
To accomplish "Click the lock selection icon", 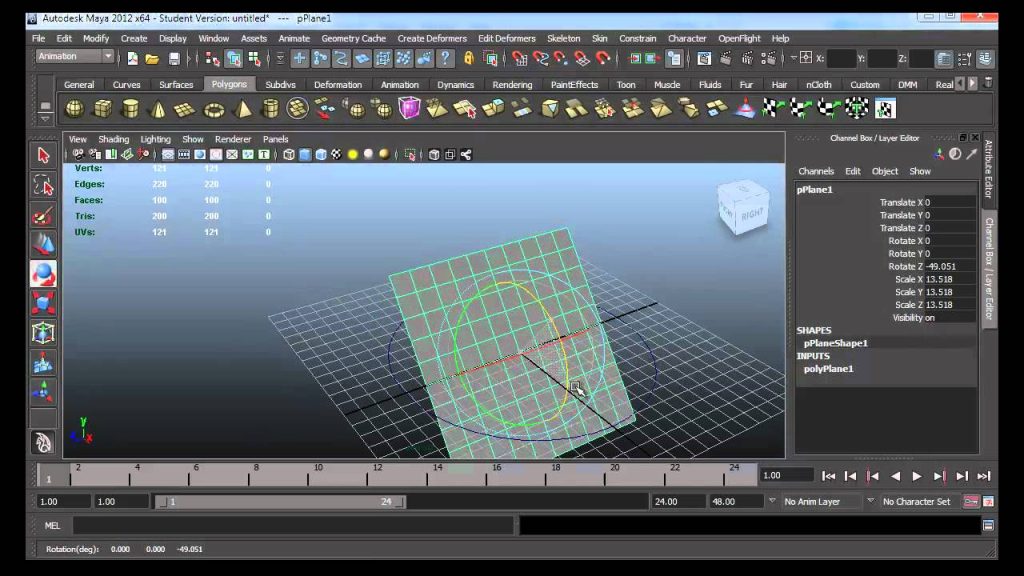I will (469, 59).
